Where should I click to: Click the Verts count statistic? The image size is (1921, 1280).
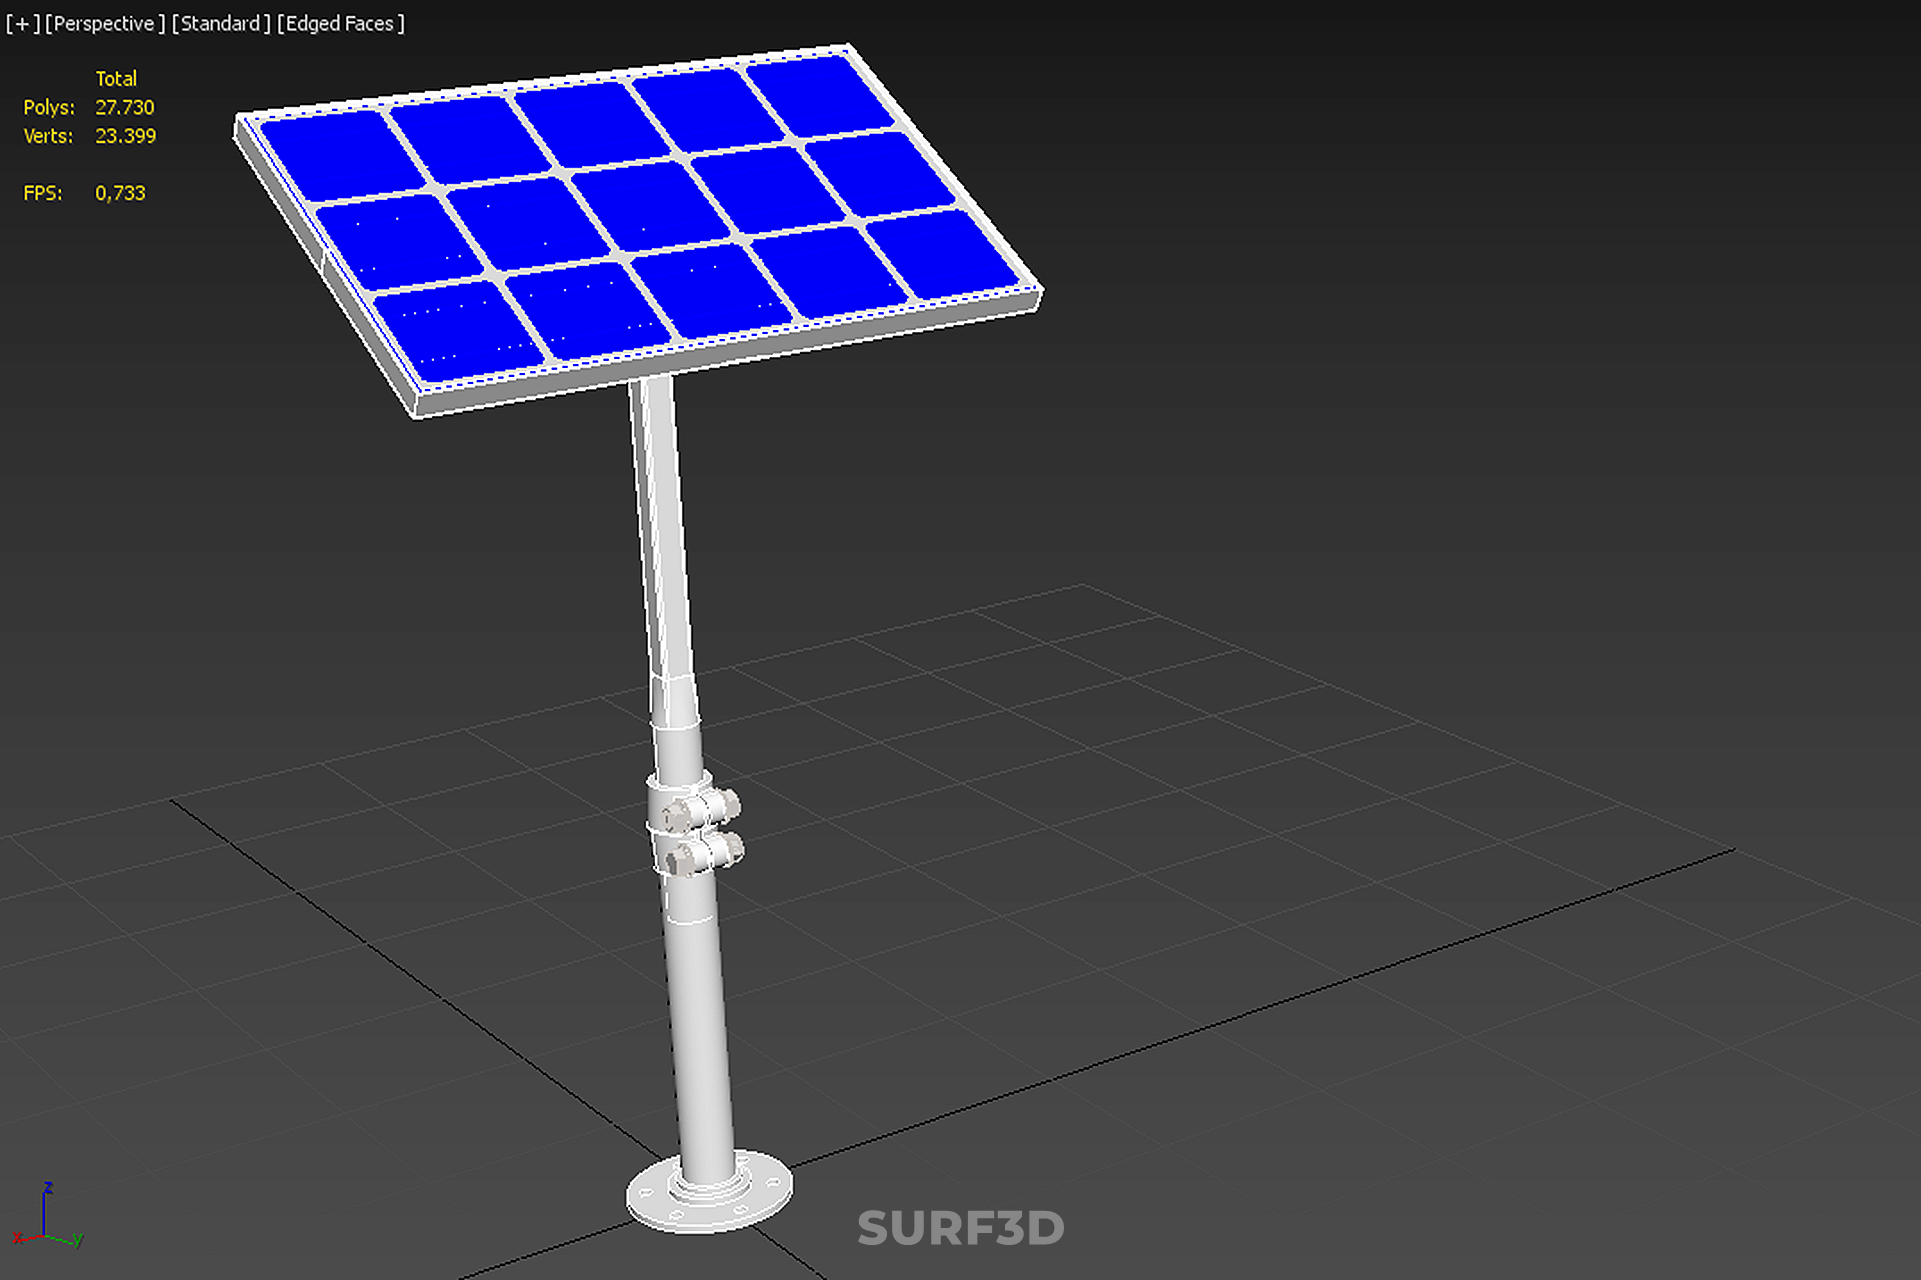pyautogui.click(x=125, y=136)
